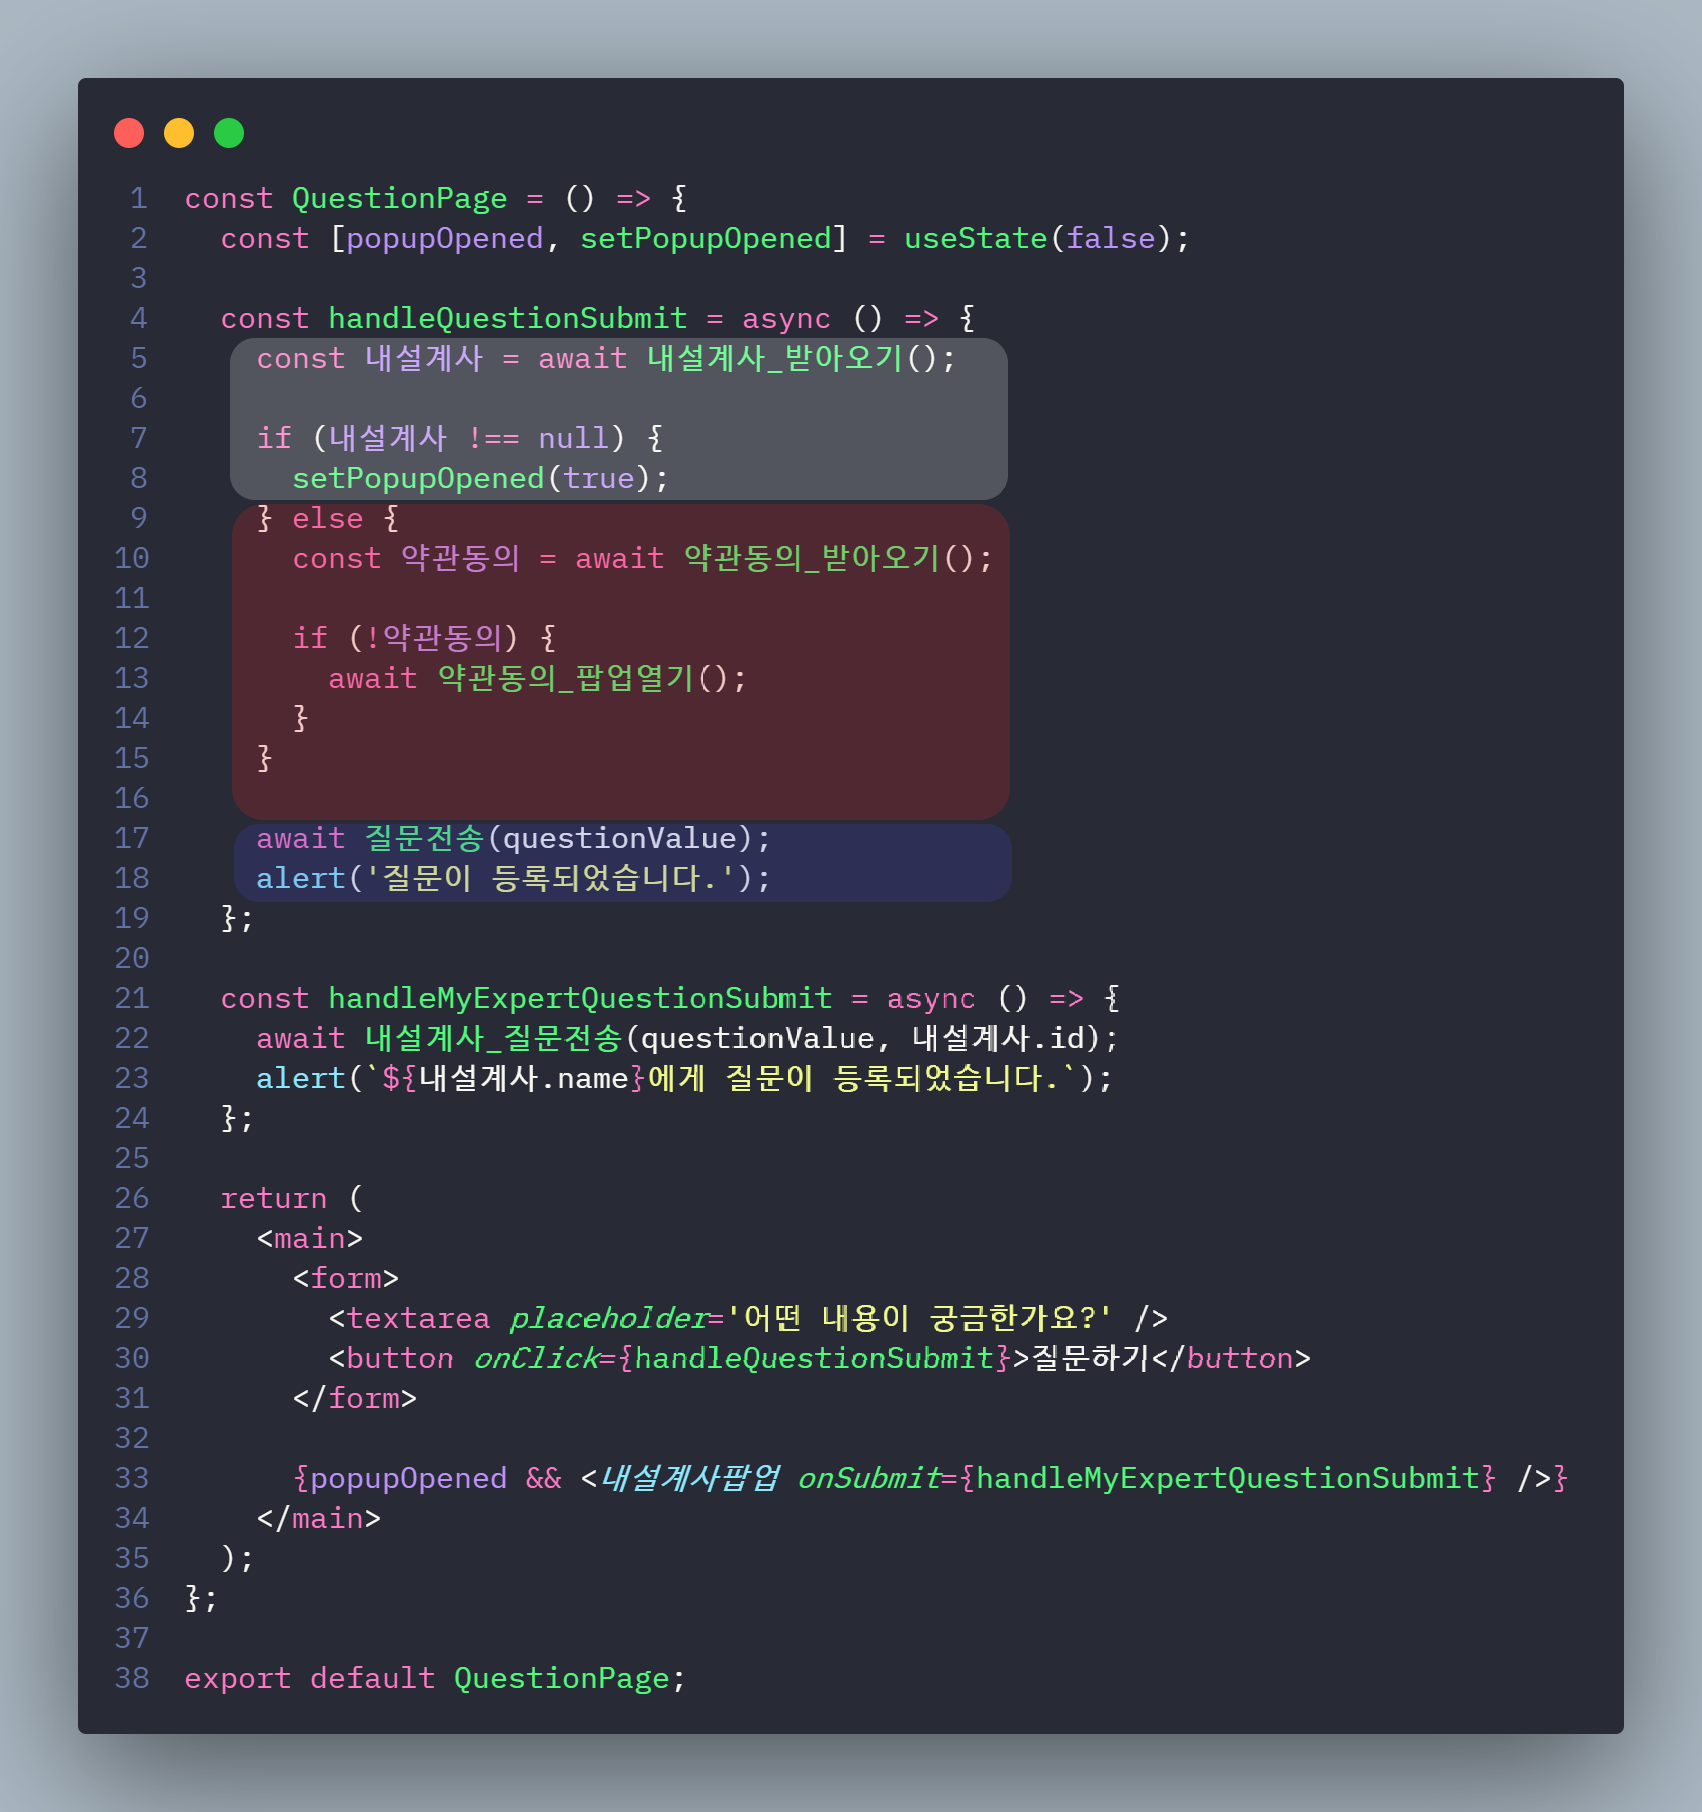
Task: Click '내설계사_질문전송' on line 22
Action: 493,1038
